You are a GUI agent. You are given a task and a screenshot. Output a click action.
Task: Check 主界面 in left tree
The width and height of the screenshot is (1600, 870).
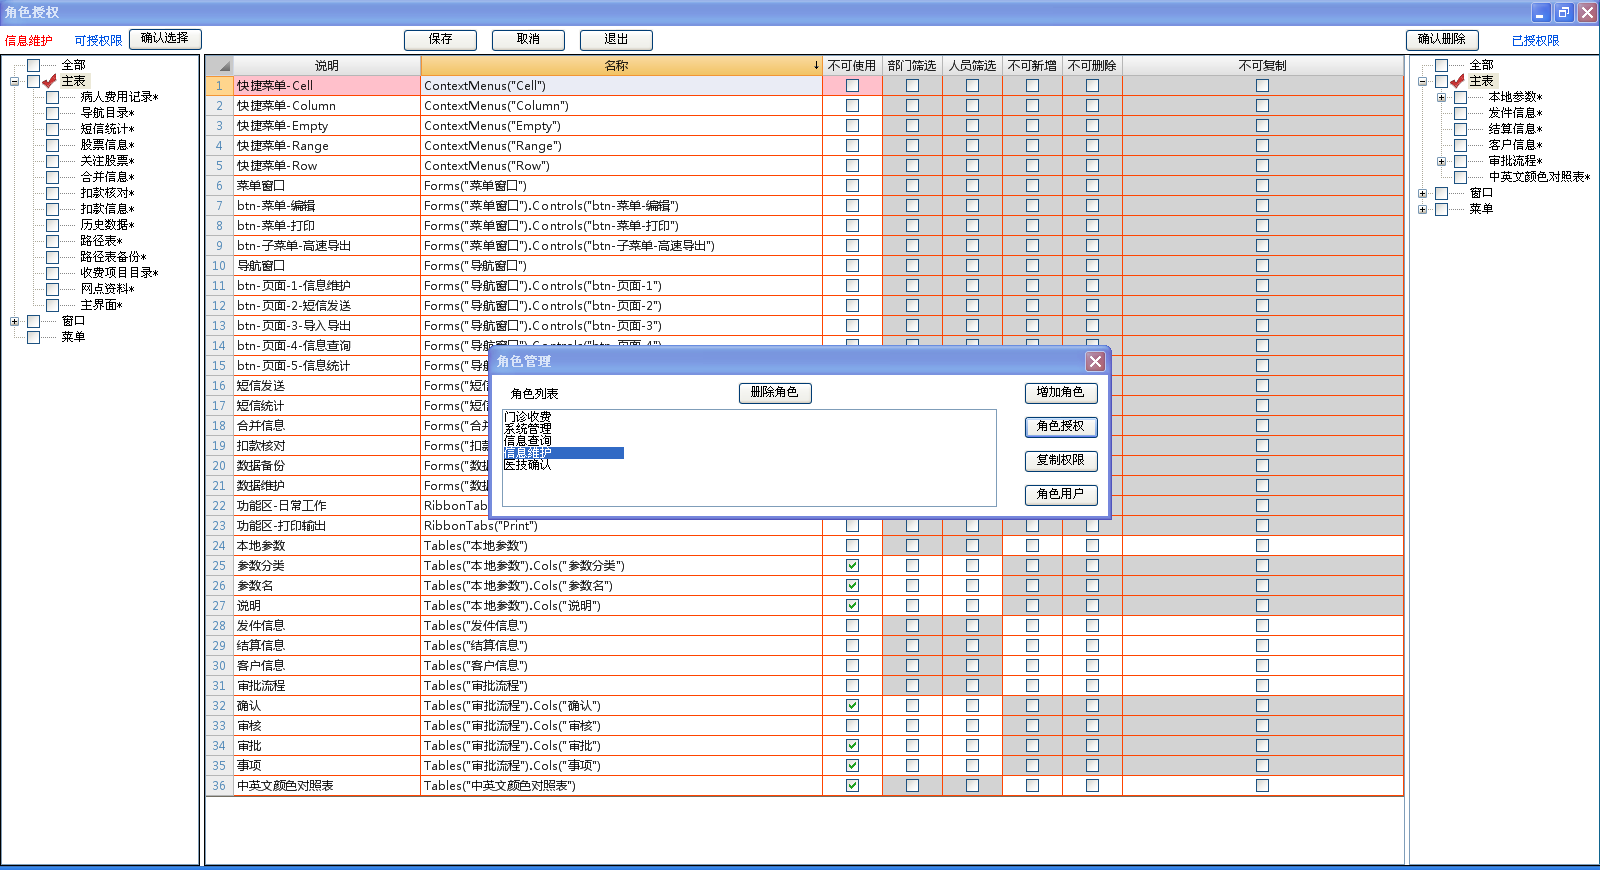point(53,305)
